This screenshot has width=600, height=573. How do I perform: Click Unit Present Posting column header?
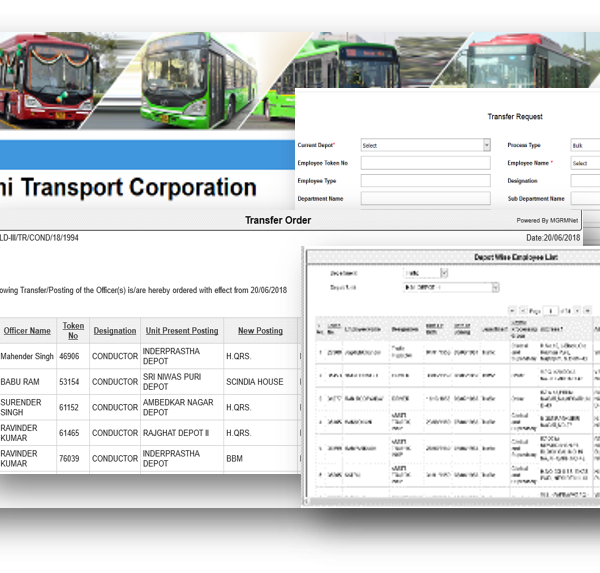pyautogui.click(x=181, y=331)
